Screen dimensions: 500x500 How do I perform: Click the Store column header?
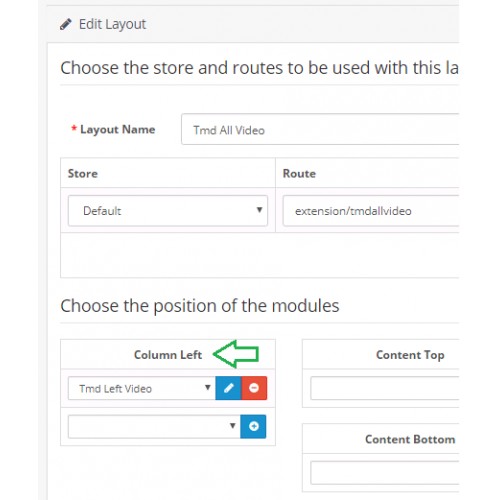(x=83, y=173)
